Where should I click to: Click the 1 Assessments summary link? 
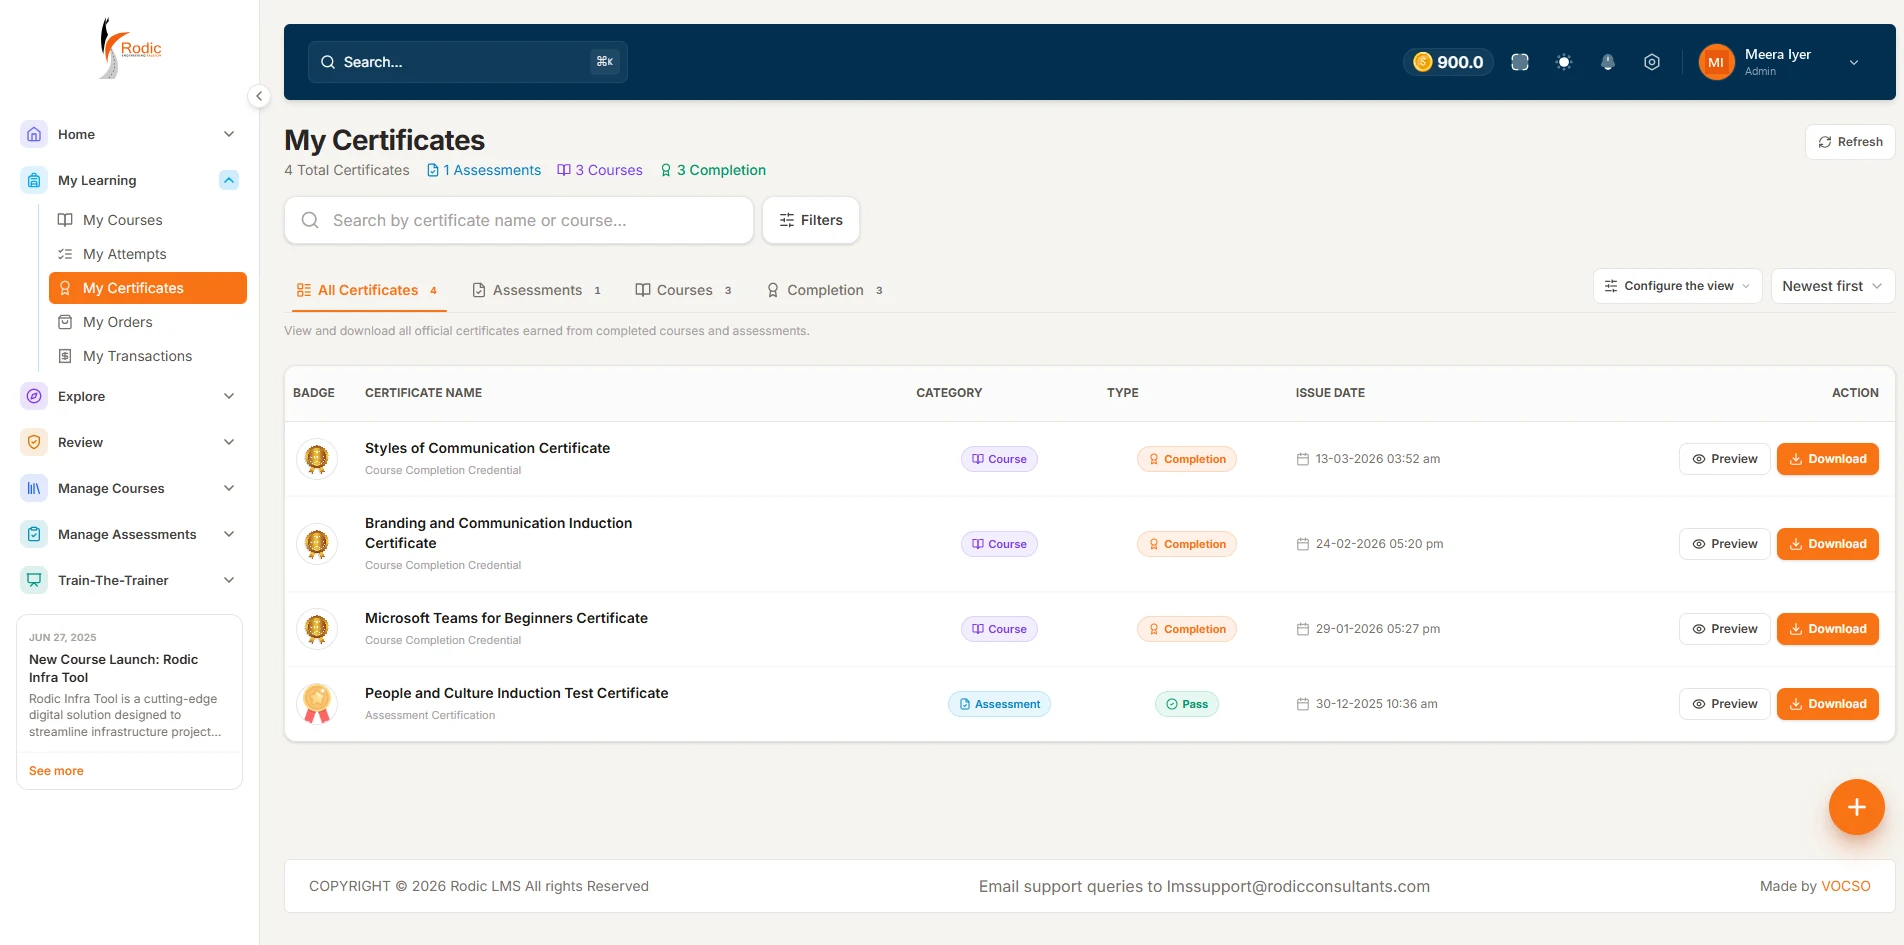click(484, 170)
